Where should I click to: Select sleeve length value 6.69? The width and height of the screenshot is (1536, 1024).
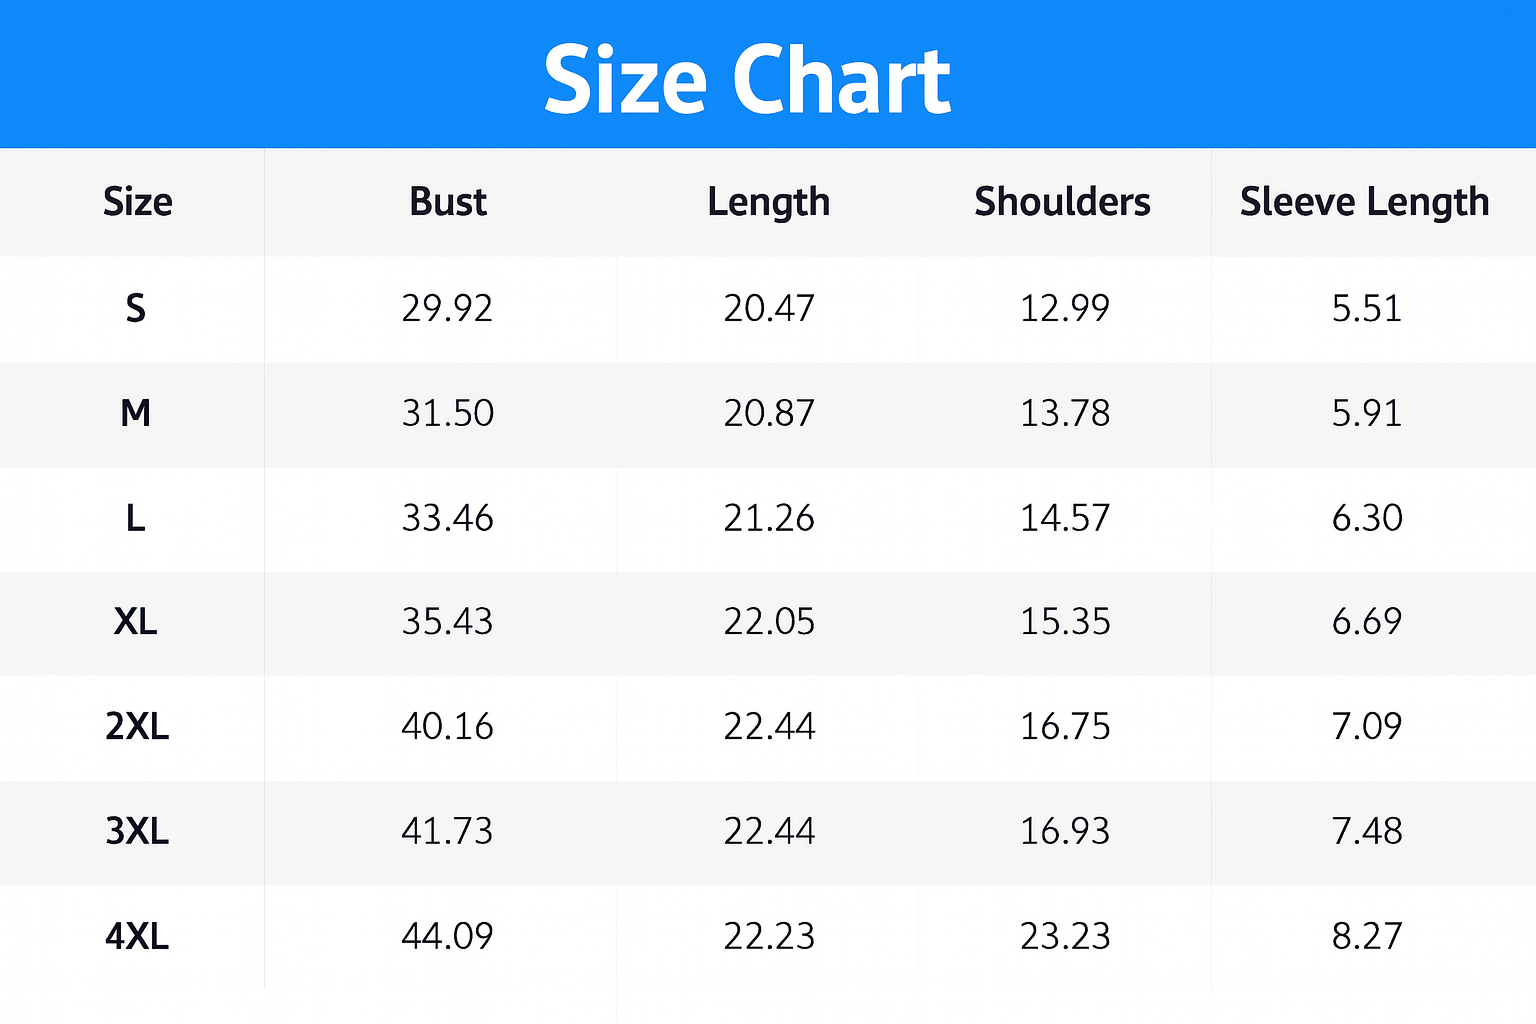(x=1367, y=622)
